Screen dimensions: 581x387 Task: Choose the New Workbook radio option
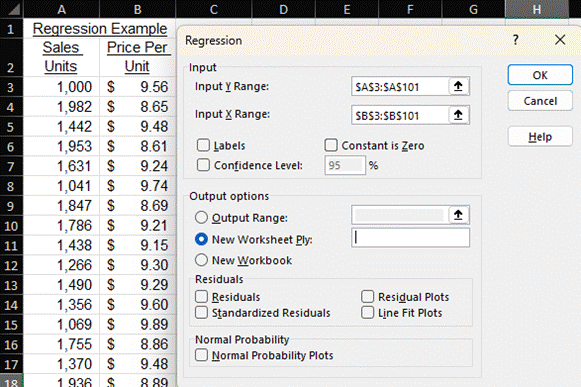201,260
